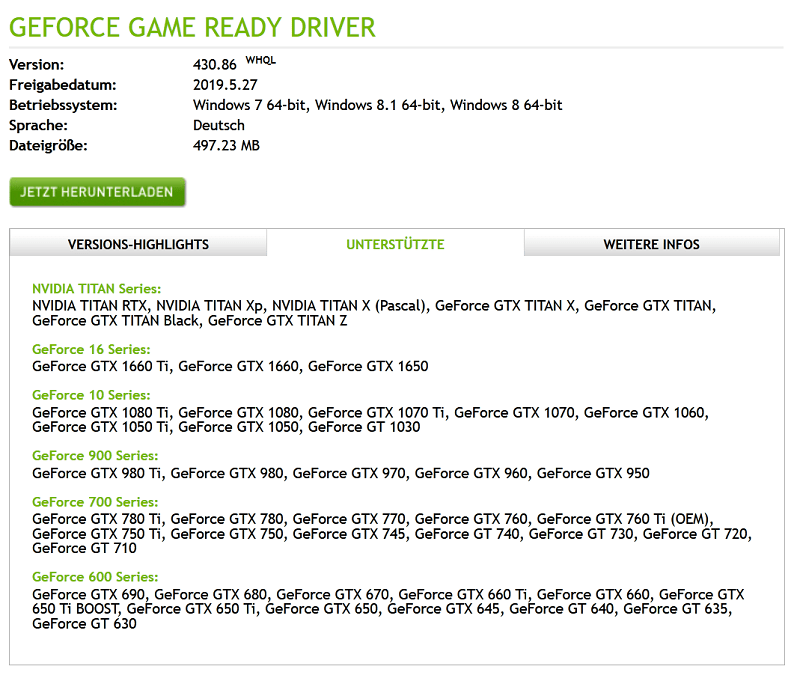Click GeForce GTX 745 entry

tap(349, 534)
